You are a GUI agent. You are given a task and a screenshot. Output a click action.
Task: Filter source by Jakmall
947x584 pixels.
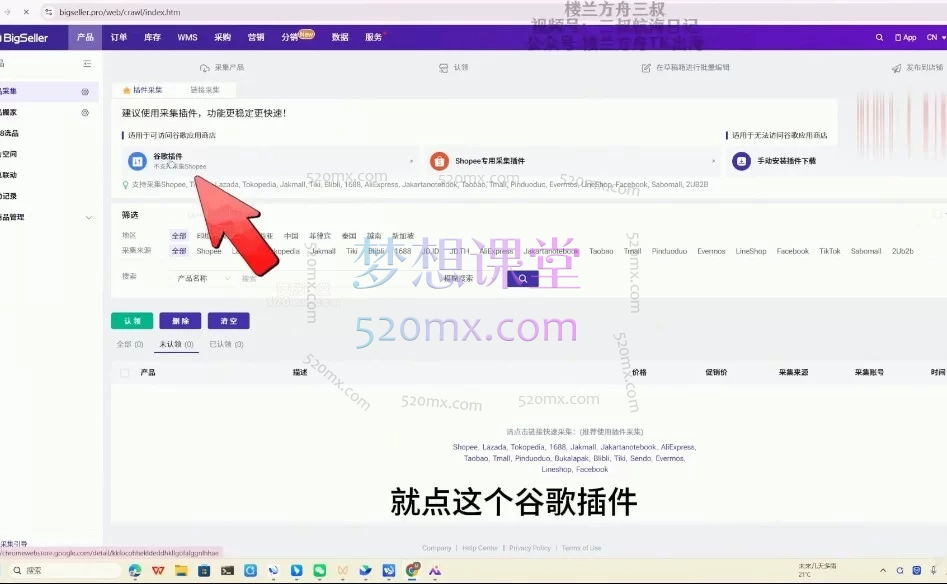pos(323,251)
